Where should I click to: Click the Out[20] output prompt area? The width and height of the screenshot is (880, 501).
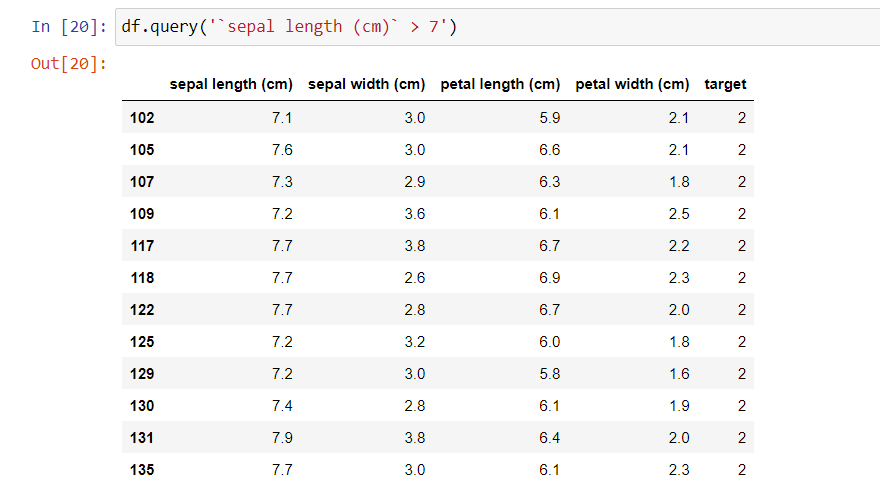coord(68,64)
